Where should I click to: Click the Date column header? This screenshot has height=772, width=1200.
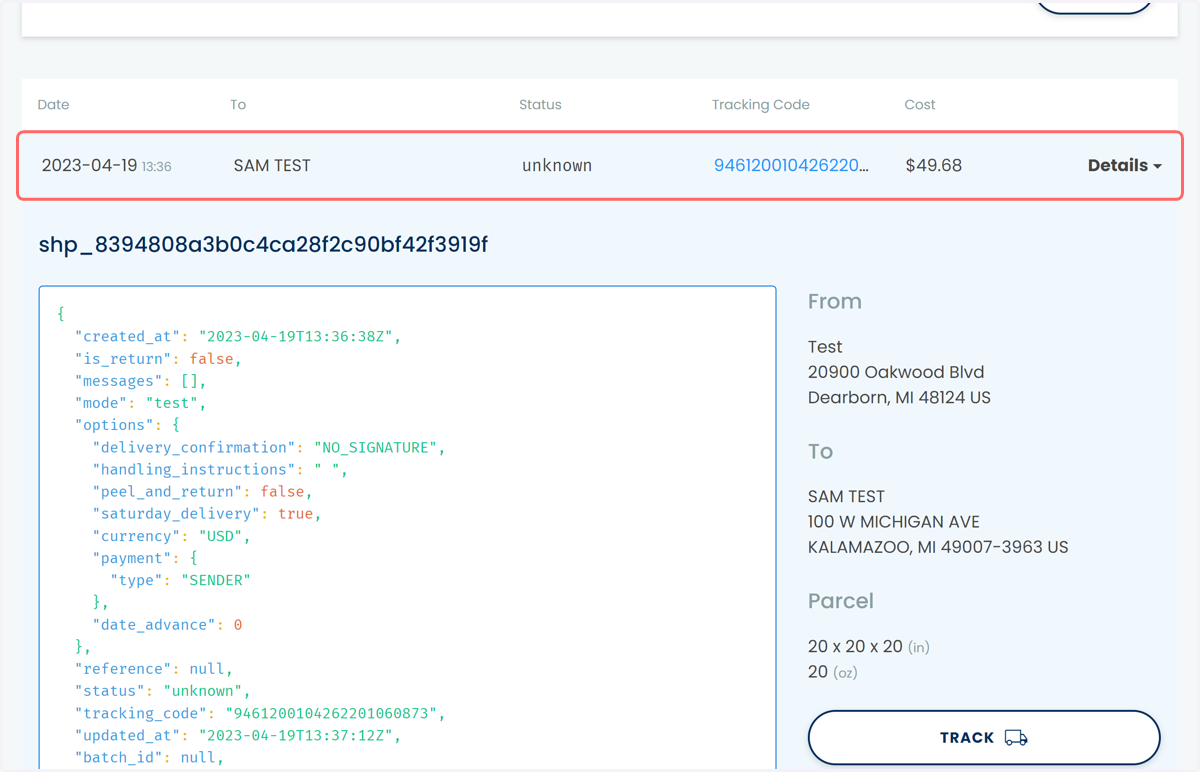tap(54, 105)
